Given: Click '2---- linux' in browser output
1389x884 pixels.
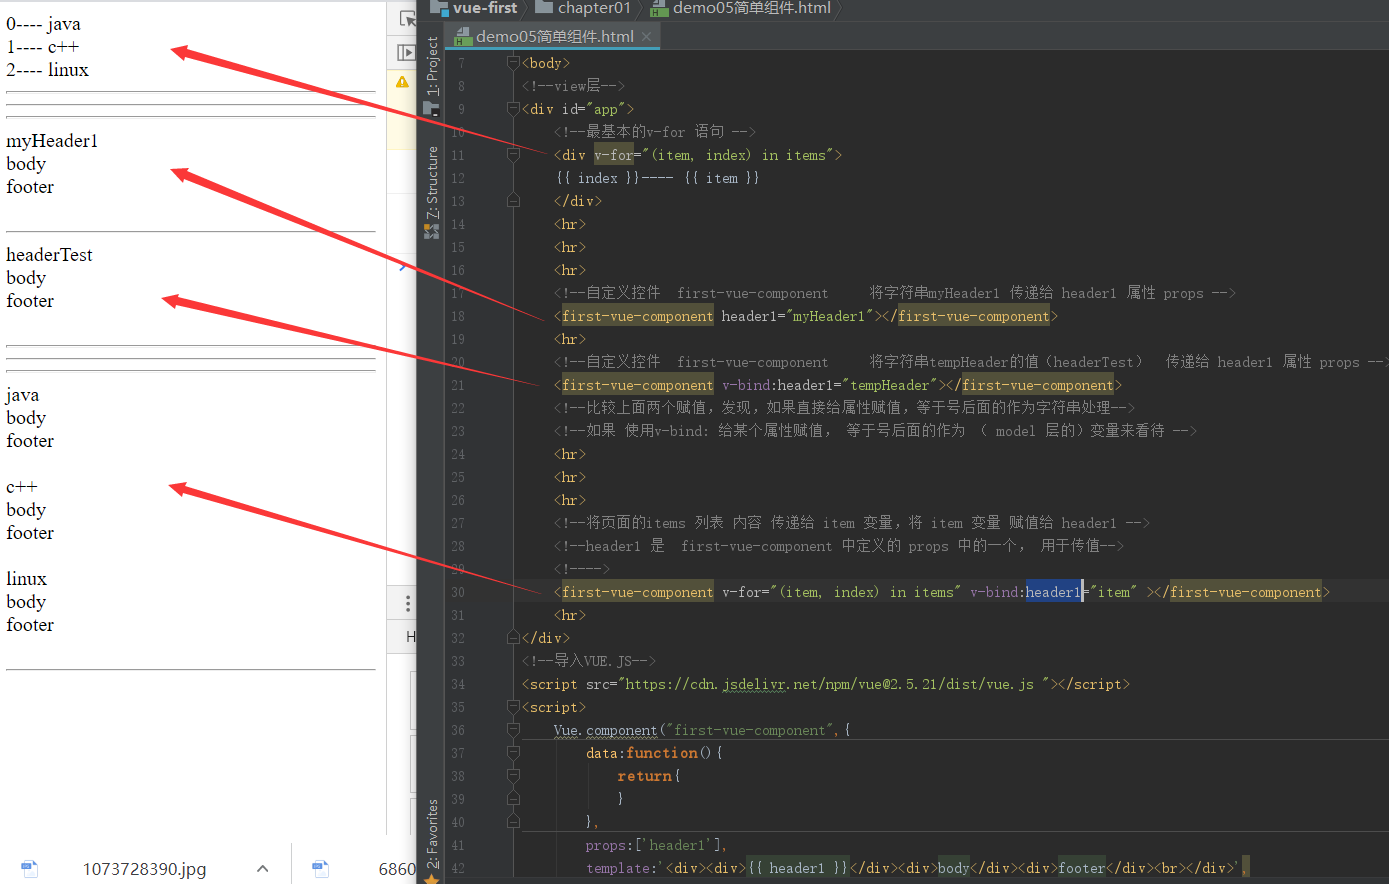Looking at the screenshot, I should [47, 70].
